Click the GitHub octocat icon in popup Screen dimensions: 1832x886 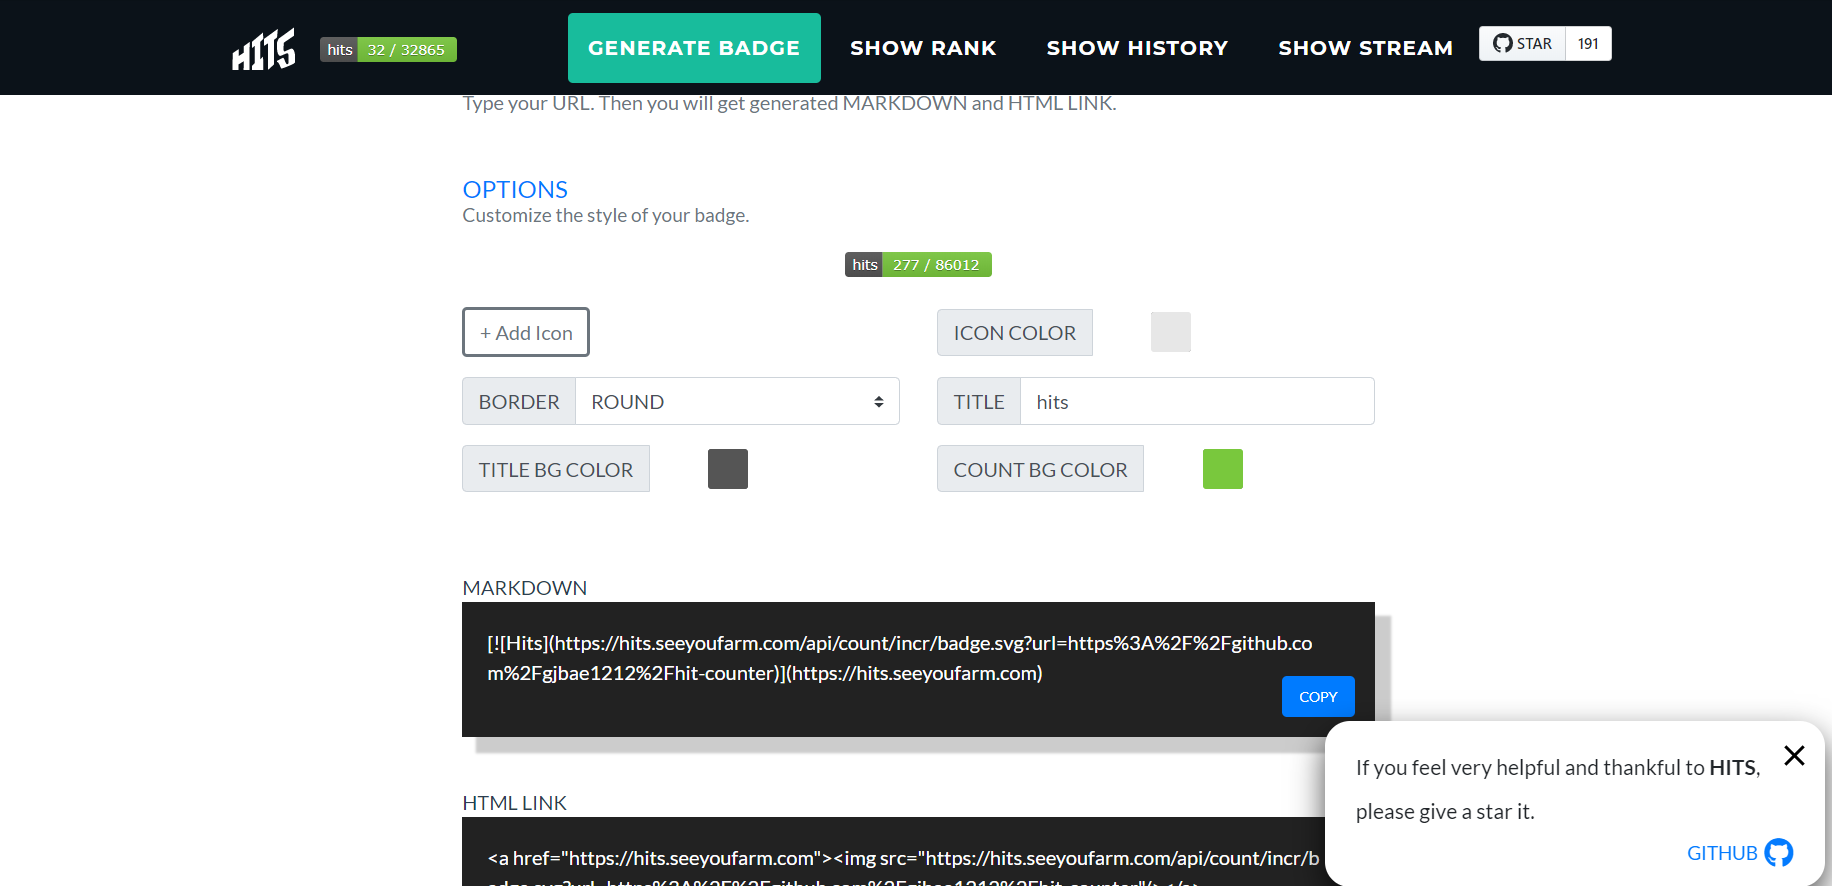click(1779, 852)
